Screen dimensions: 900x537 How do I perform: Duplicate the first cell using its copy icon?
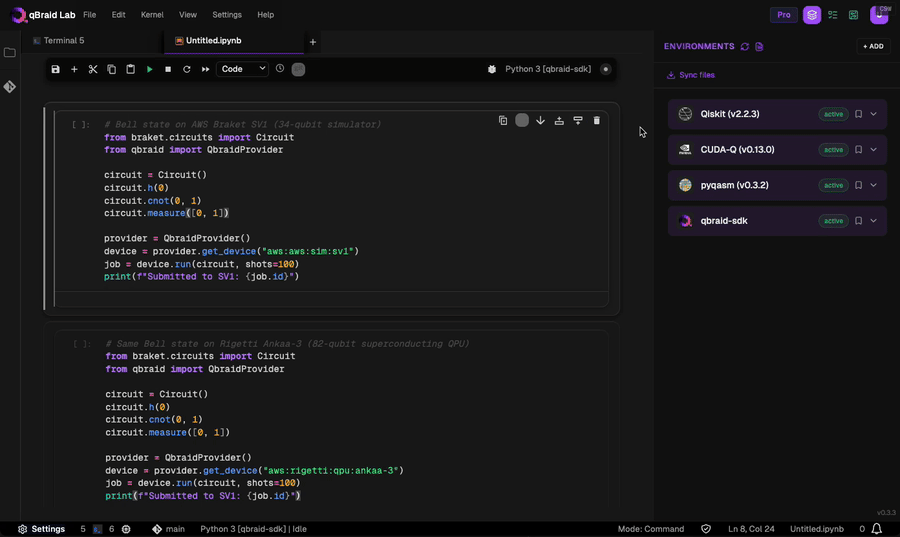click(503, 120)
